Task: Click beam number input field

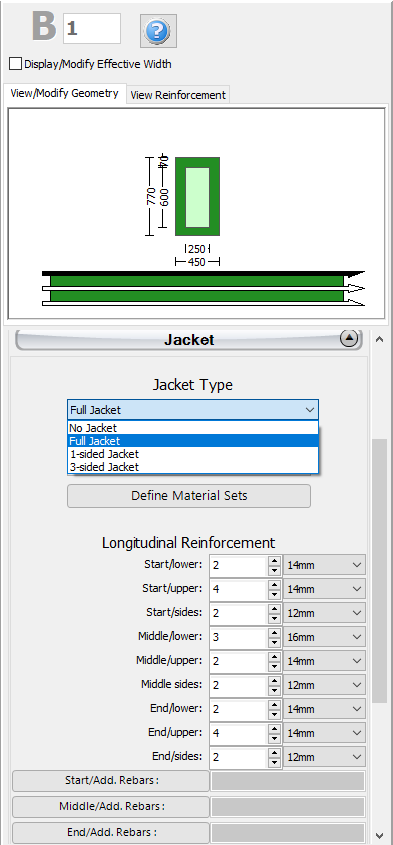Action: coord(92,29)
